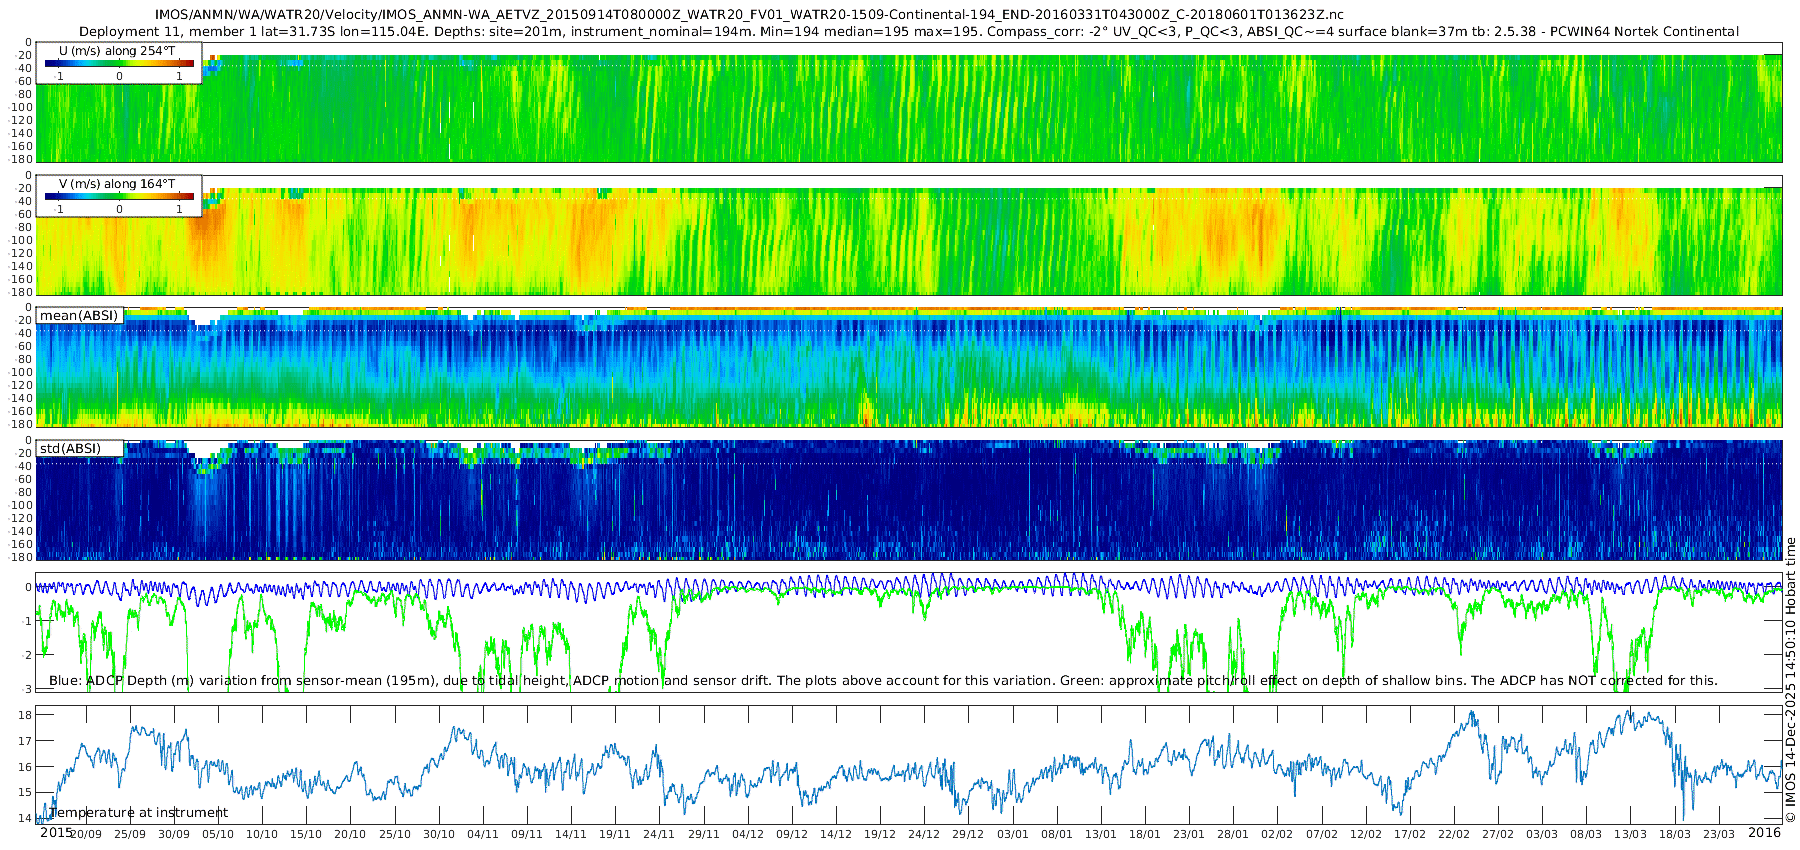Screen dimensions: 1800x850
Task: Click the 20/09 date tick
Action: 85,834
